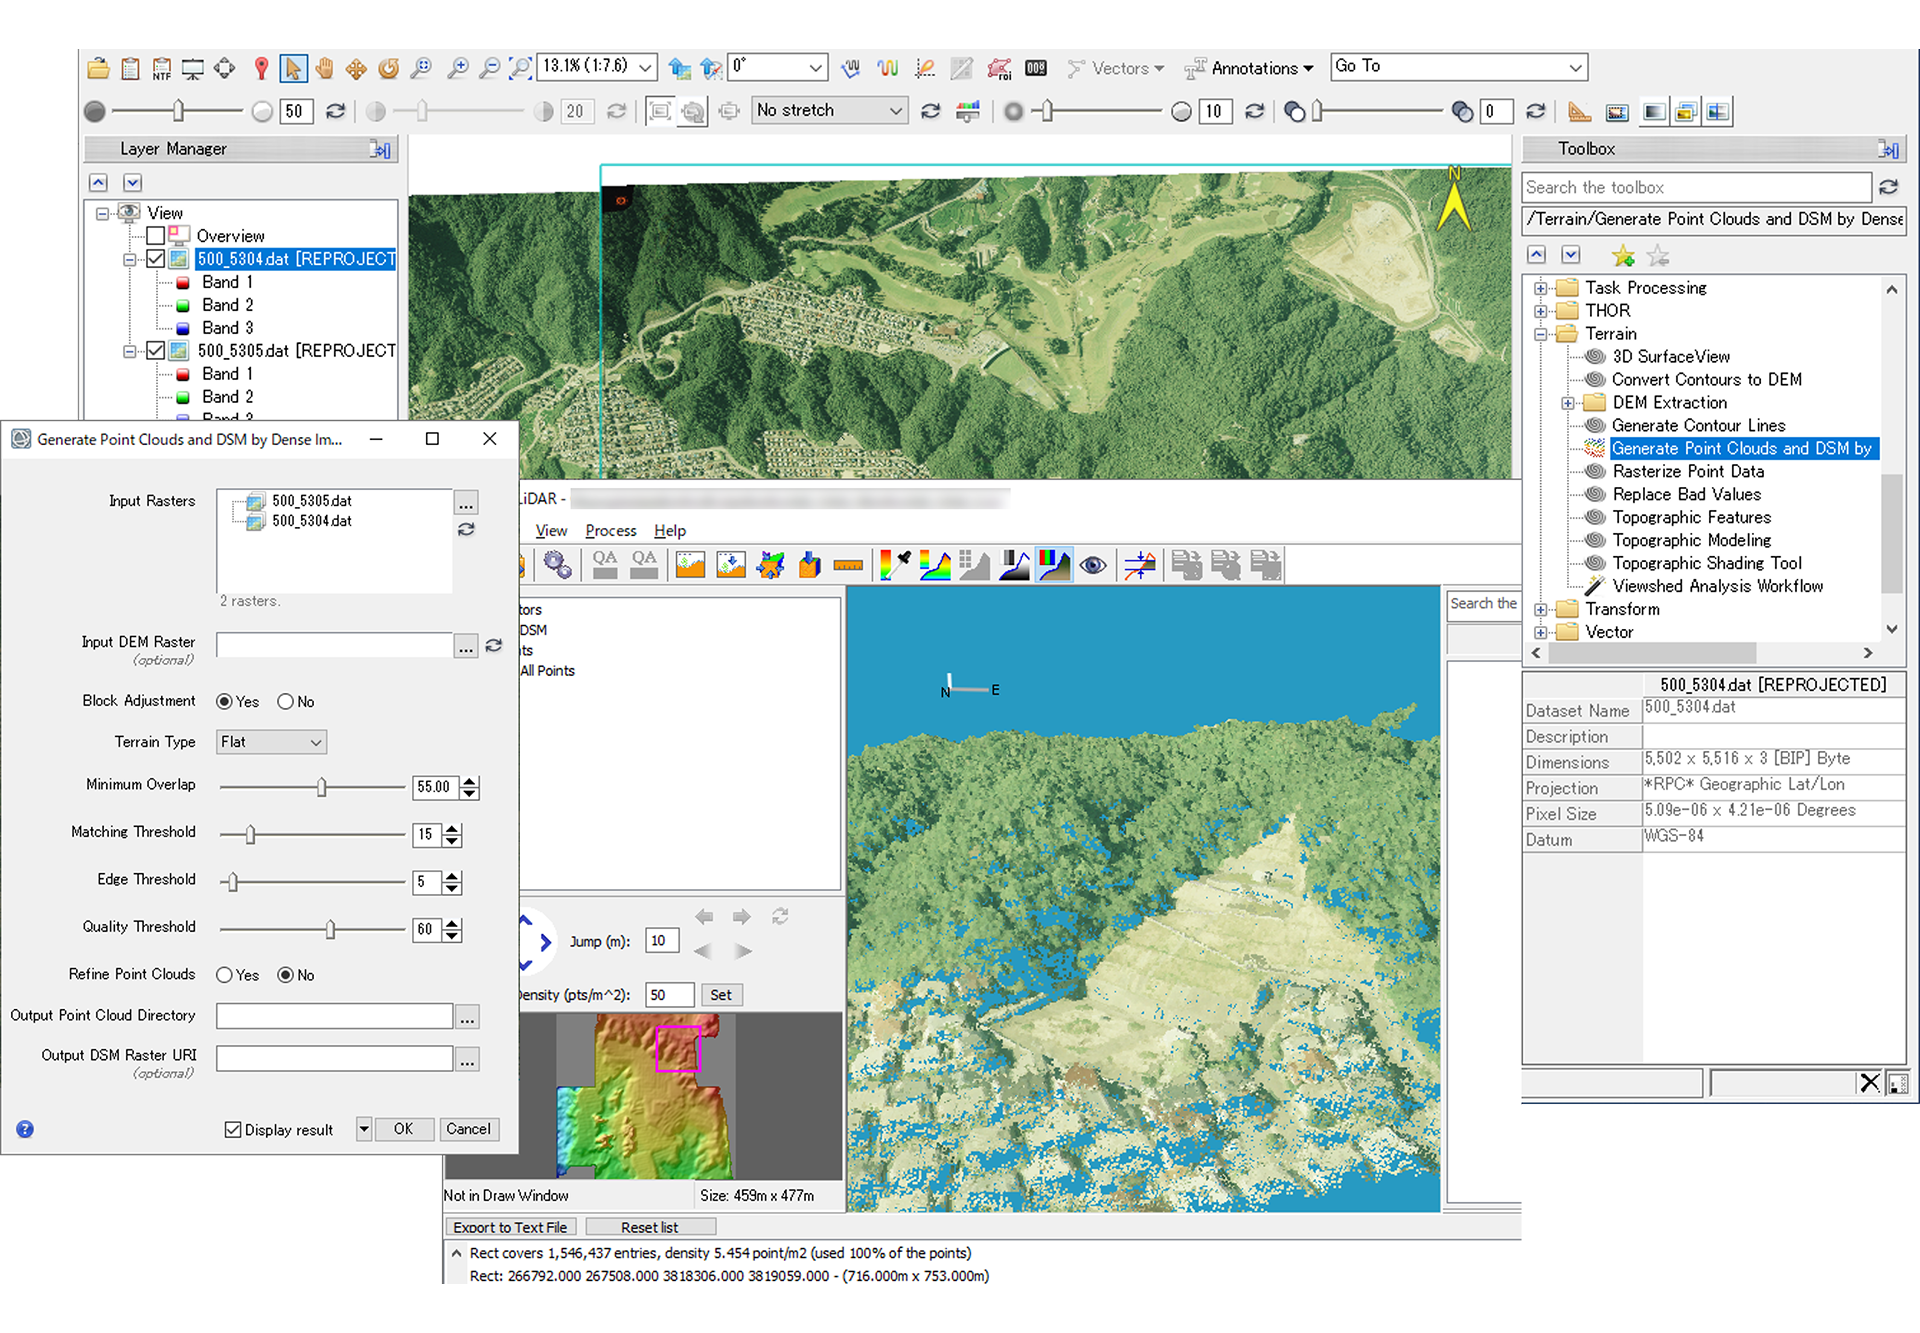
Task: Open the Process menu
Action: click(x=610, y=531)
